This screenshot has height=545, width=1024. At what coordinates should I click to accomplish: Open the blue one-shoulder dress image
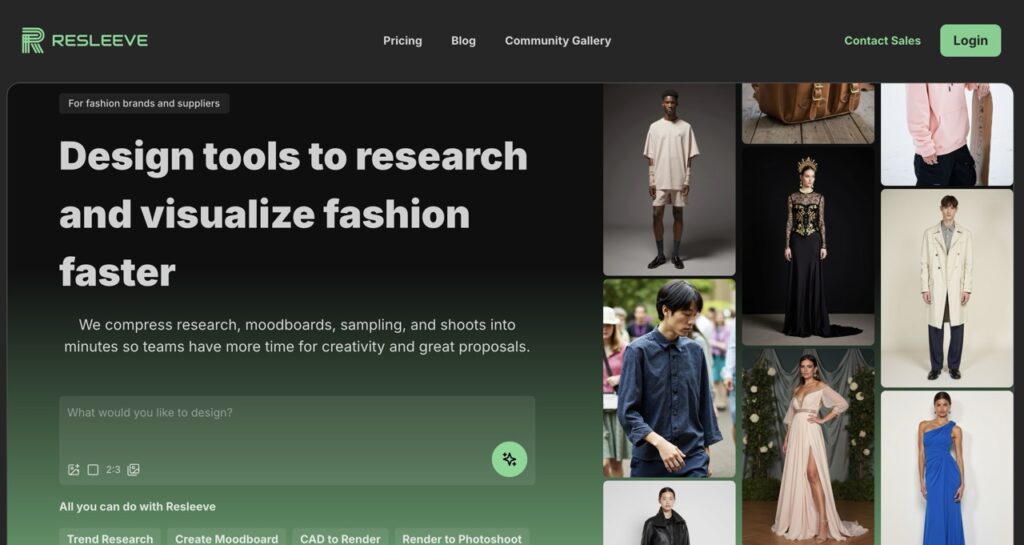point(947,468)
